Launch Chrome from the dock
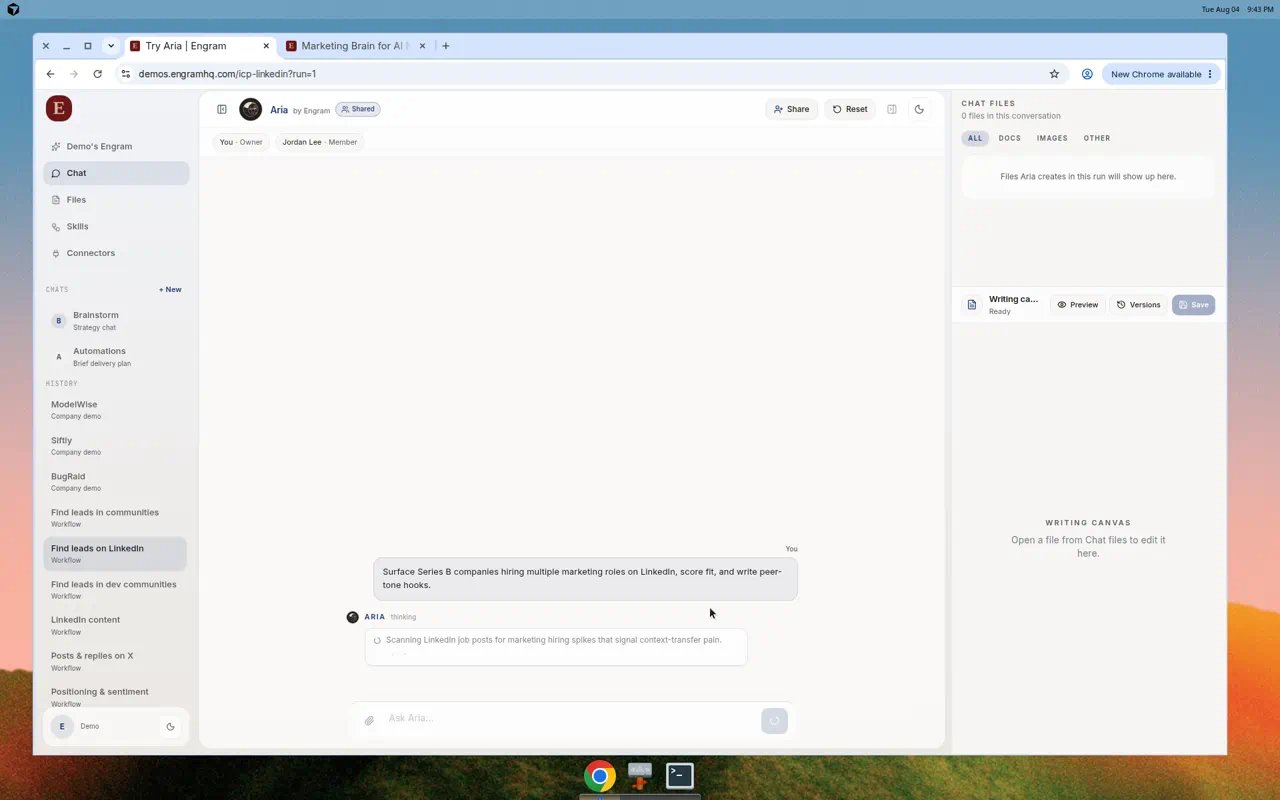This screenshot has height=800, width=1280. [600, 776]
